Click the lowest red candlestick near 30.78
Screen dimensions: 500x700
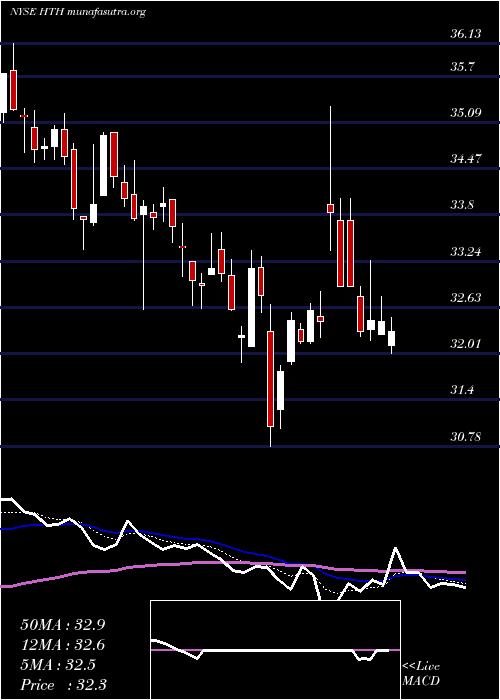click(270, 379)
